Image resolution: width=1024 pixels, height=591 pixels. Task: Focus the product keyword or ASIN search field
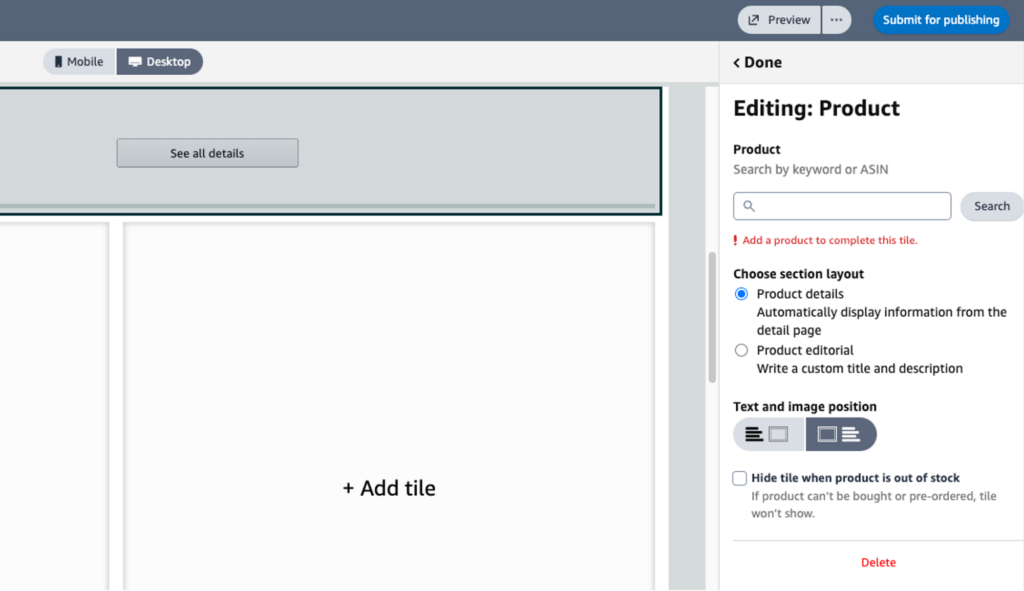(x=842, y=206)
